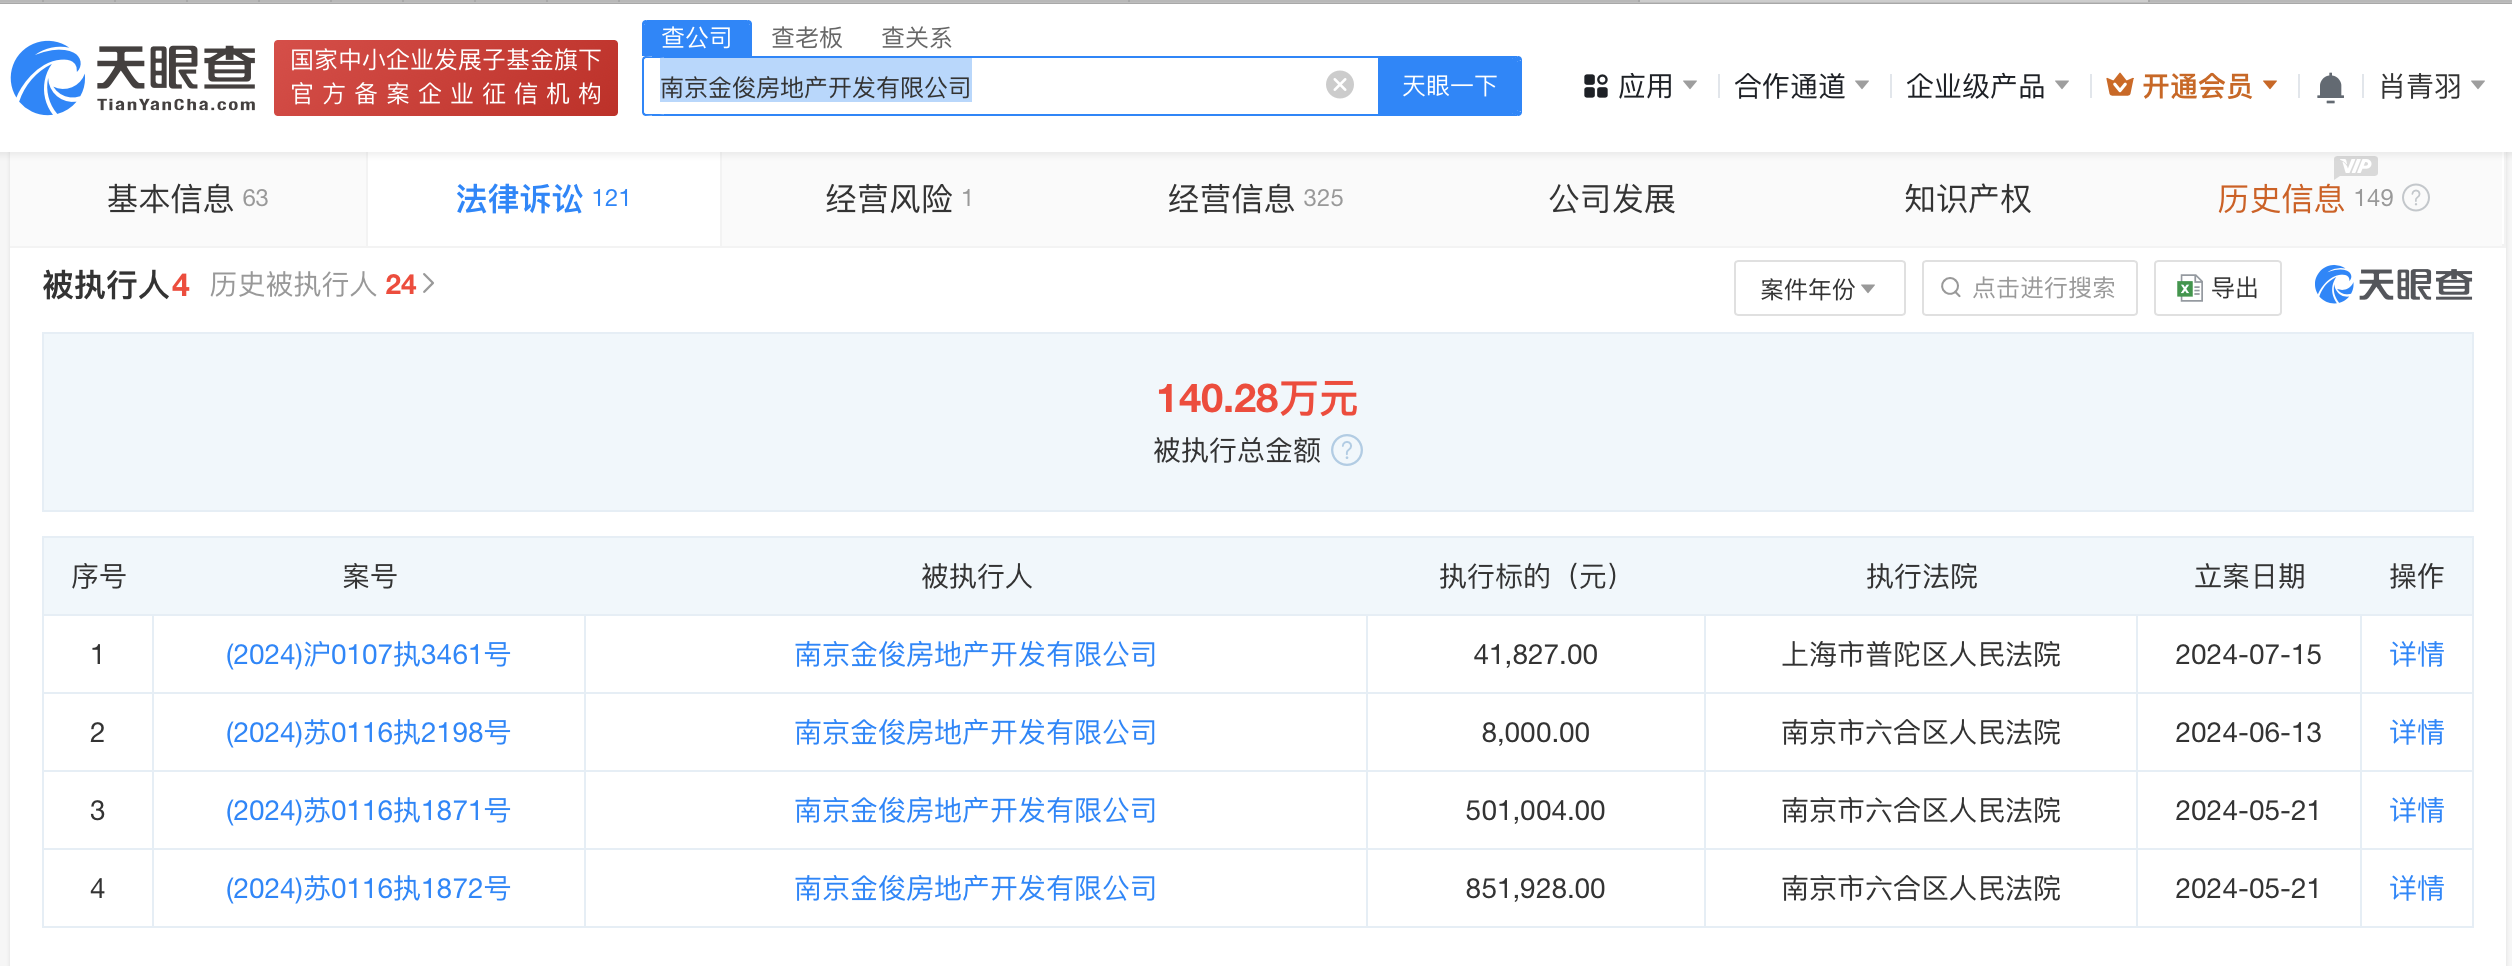Click 详情 for case (2024)苏0116执1872号
Image resolution: width=2512 pixels, height=966 pixels.
pos(2416,888)
